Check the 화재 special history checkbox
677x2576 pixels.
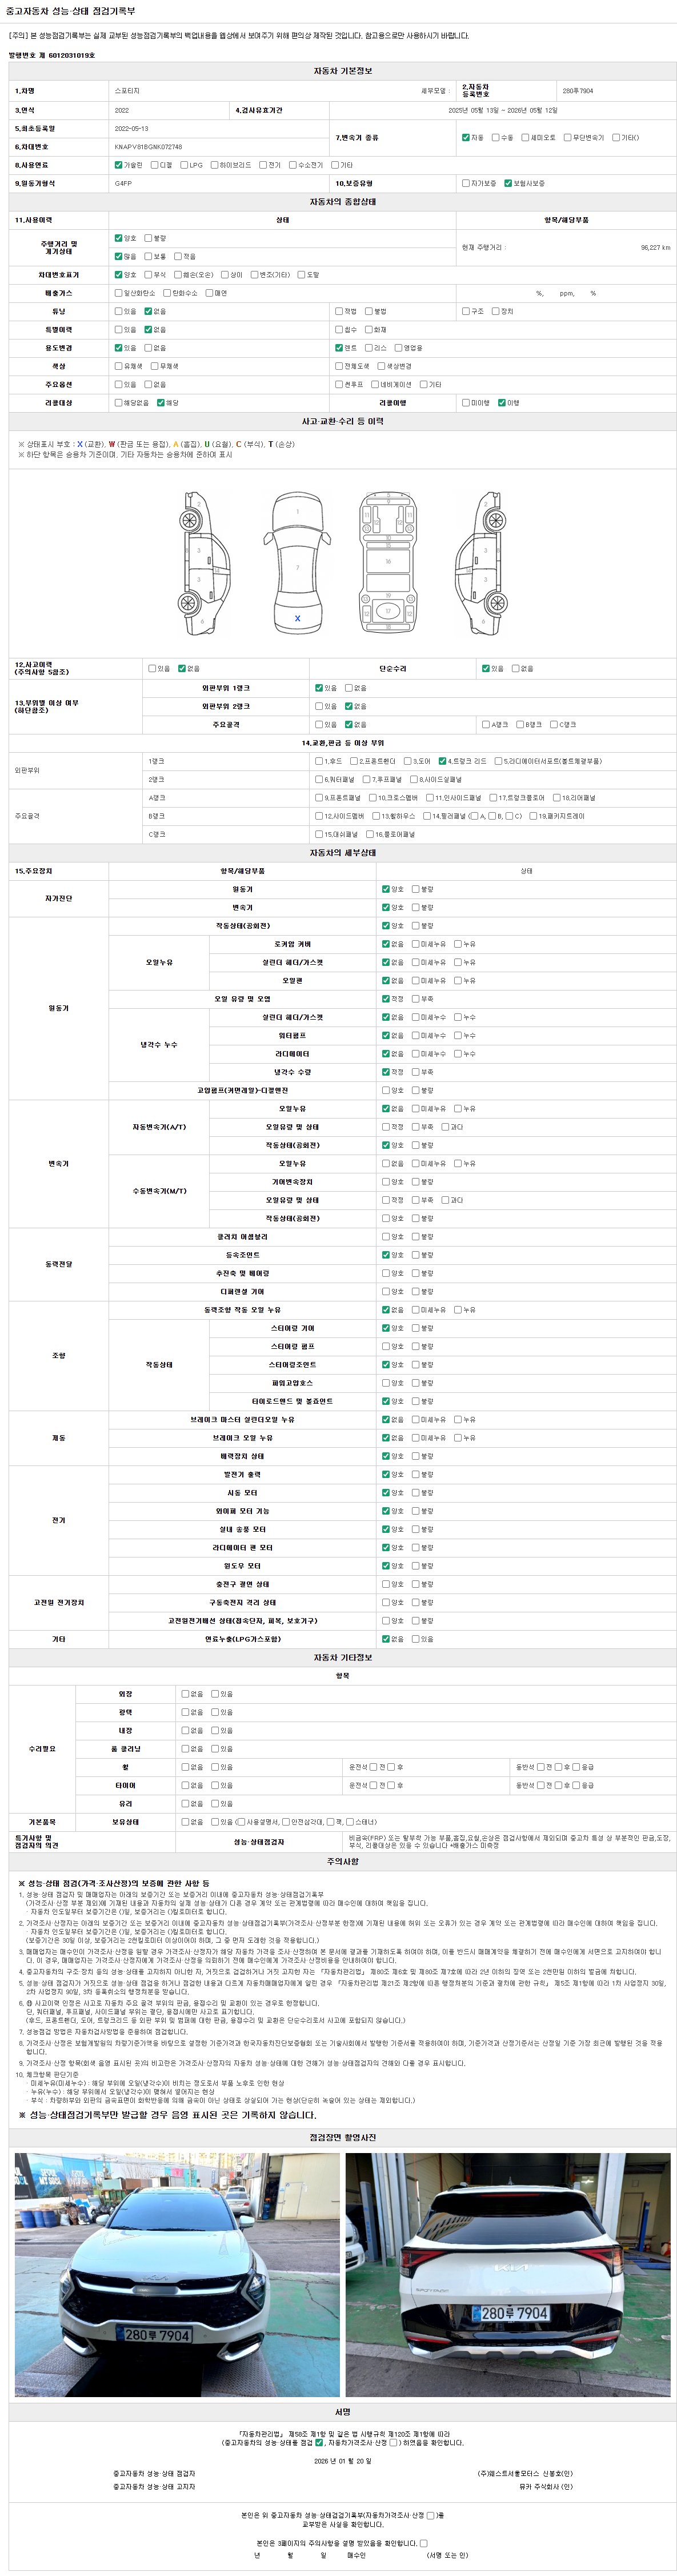pyautogui.click(x=369, y=329)
